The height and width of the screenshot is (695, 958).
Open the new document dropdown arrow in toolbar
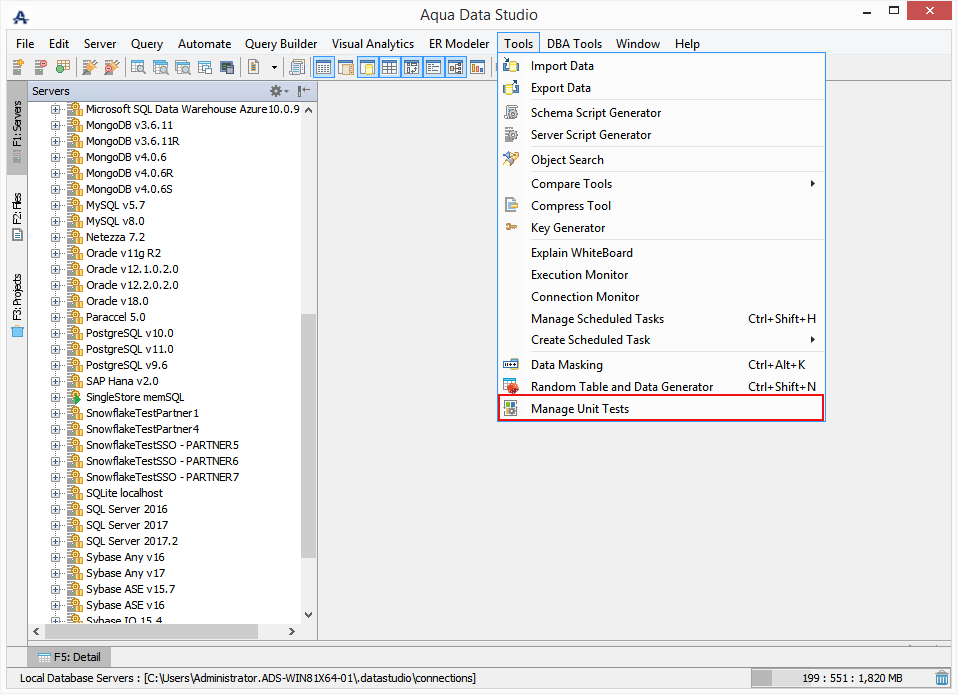coord(274,67)
